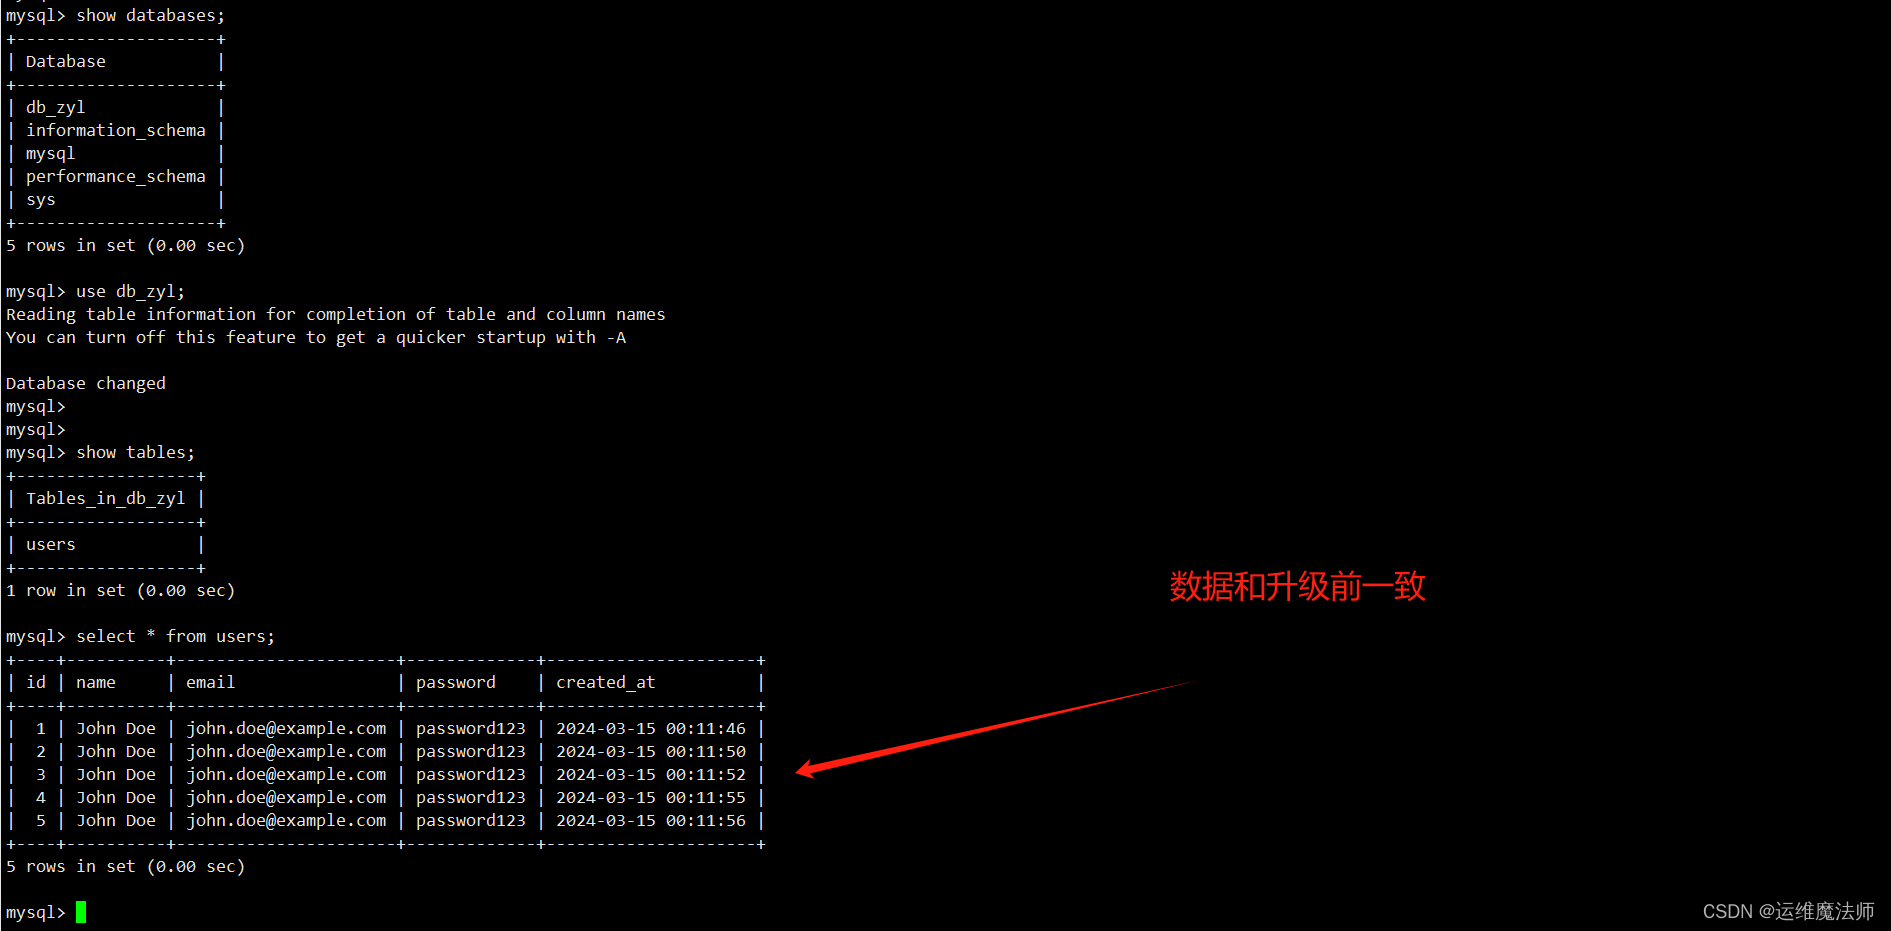Click the 'use db_zyl;' command line
Viewport: 1891px width, 931px height.
click(131, 291)
